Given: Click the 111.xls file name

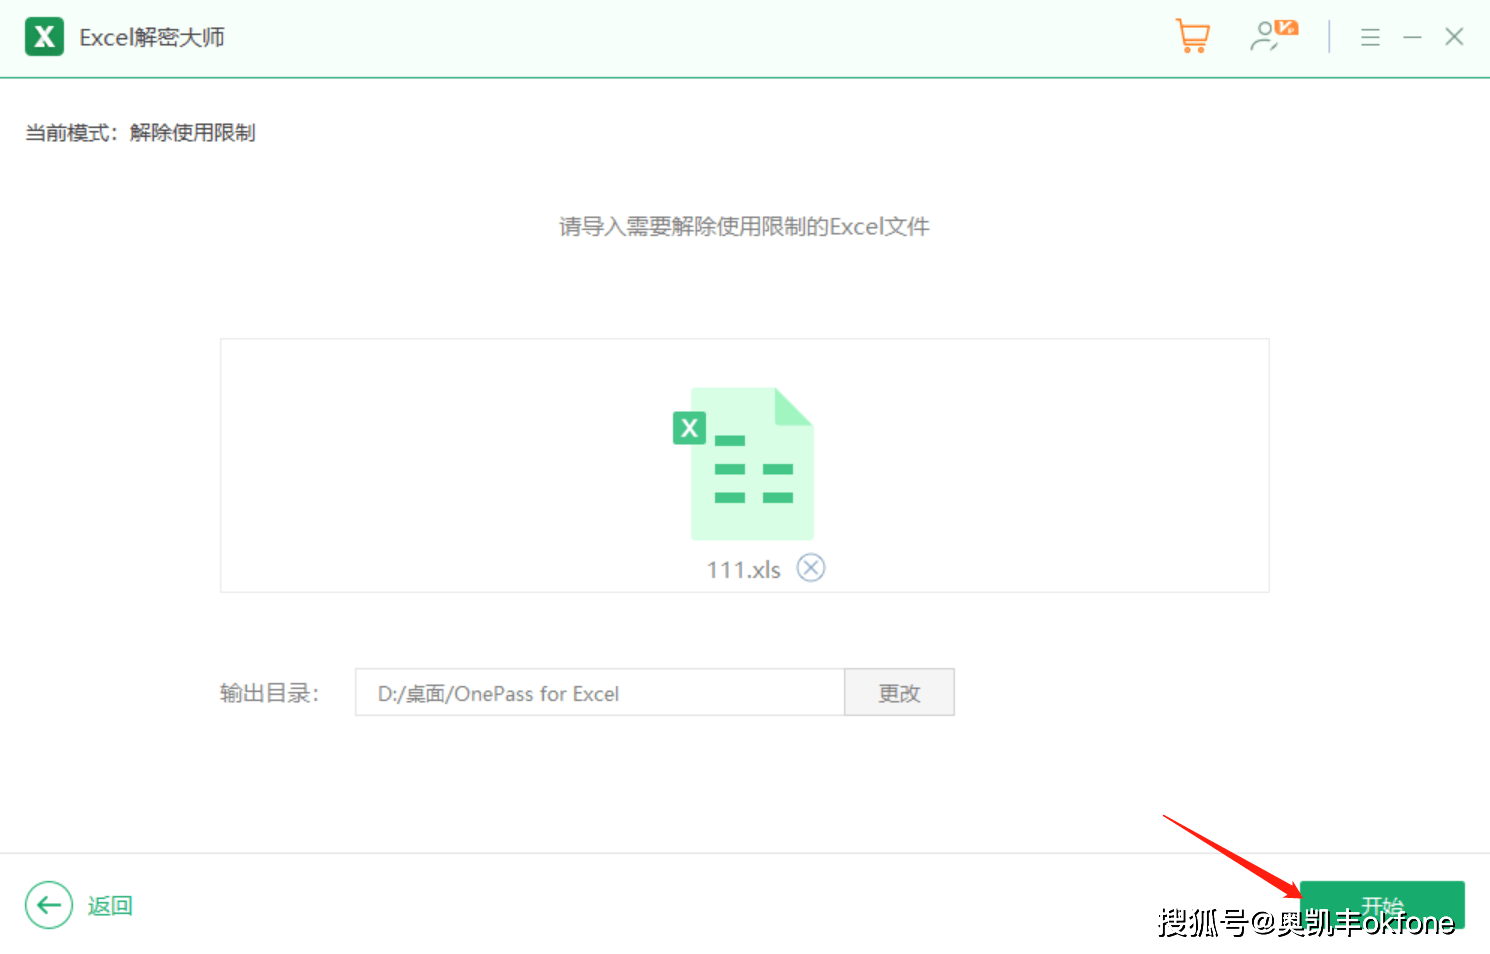Looking at the screenshot, I should 743,570.
